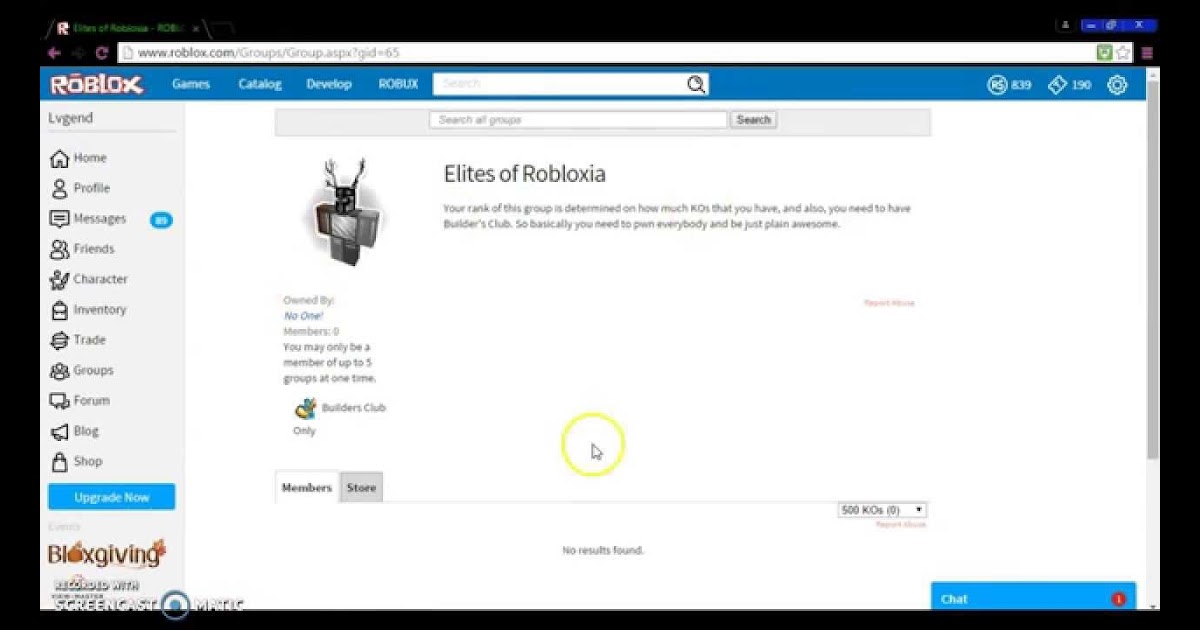This screenshot has height=630, width=1200.
Task: Open Home from the sidebar
Action: pyautogui.click(x=78, y=158)
